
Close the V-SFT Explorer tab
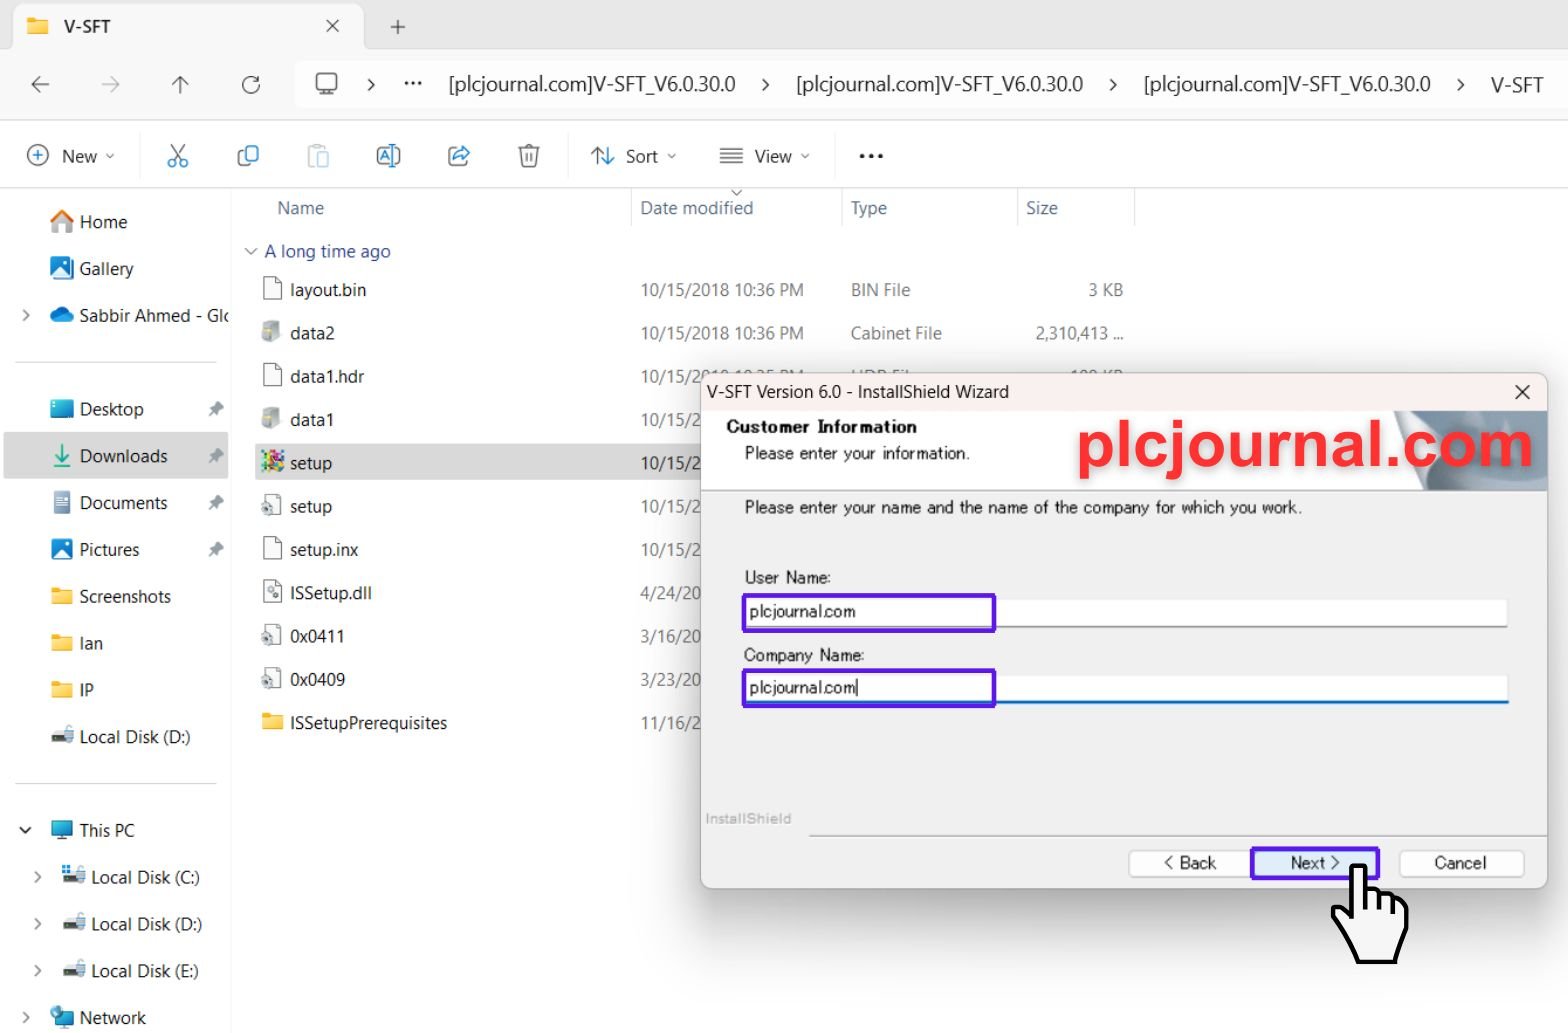(x=332, y=26)
